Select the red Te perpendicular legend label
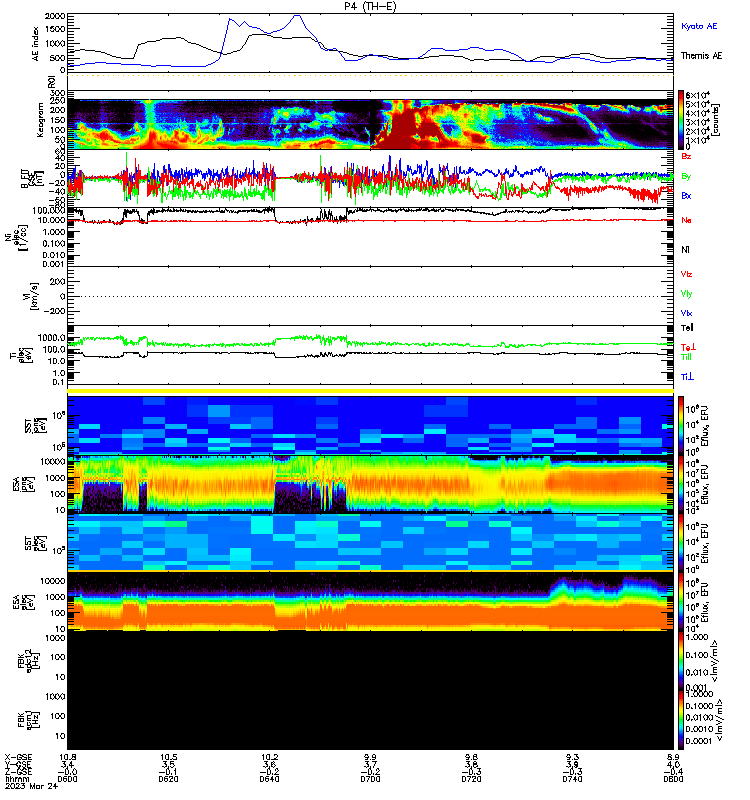 [688, 347]
